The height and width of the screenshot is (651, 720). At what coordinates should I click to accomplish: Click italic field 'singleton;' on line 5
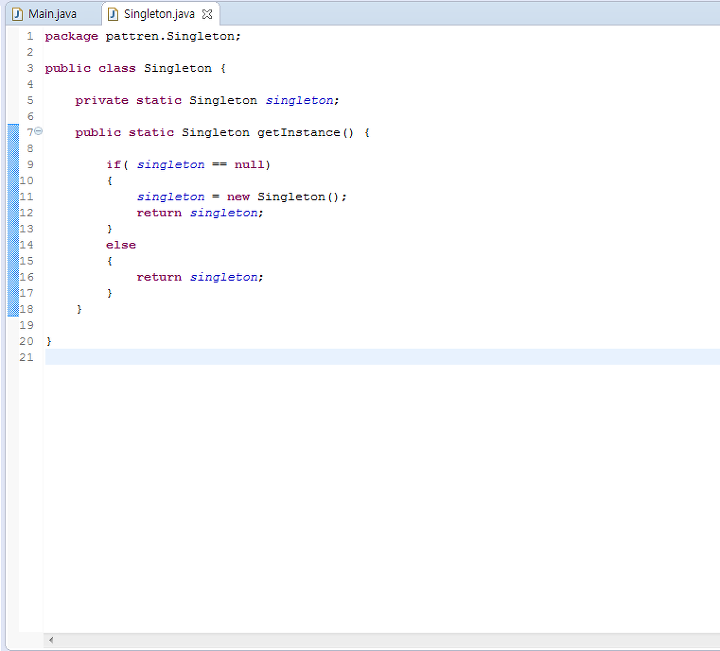pos(303,101)
